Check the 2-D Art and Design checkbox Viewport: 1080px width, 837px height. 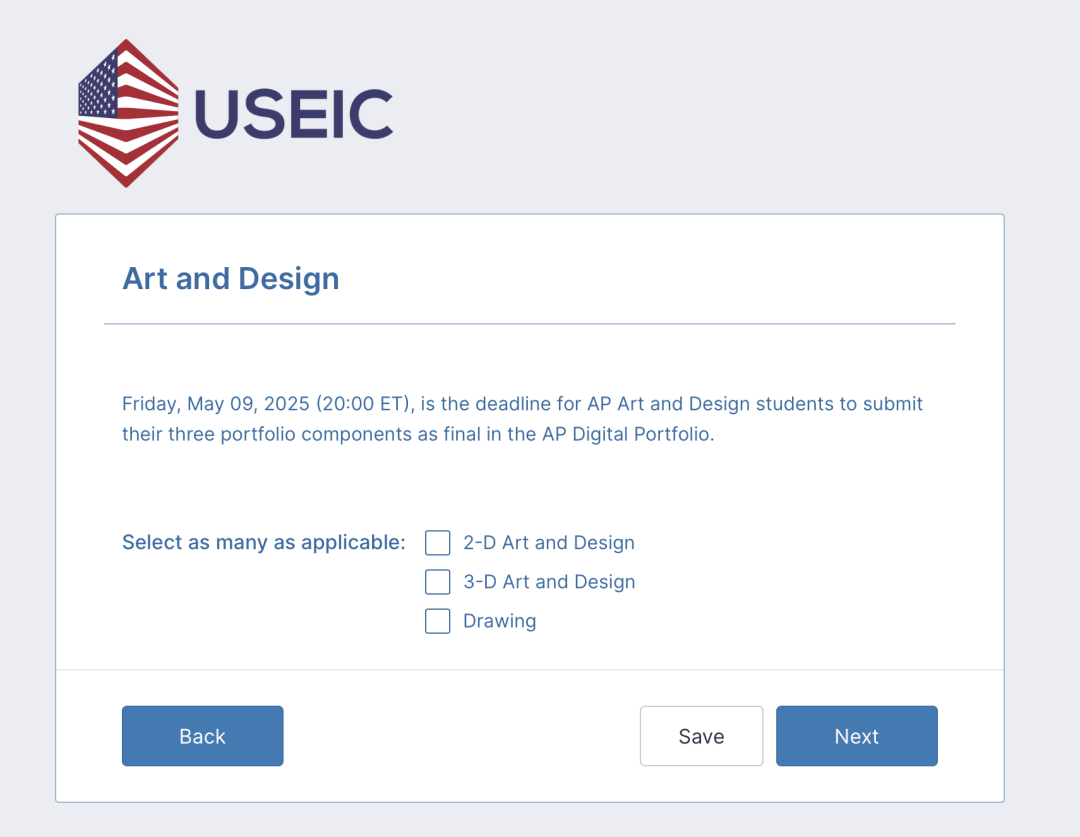[437, 543]
